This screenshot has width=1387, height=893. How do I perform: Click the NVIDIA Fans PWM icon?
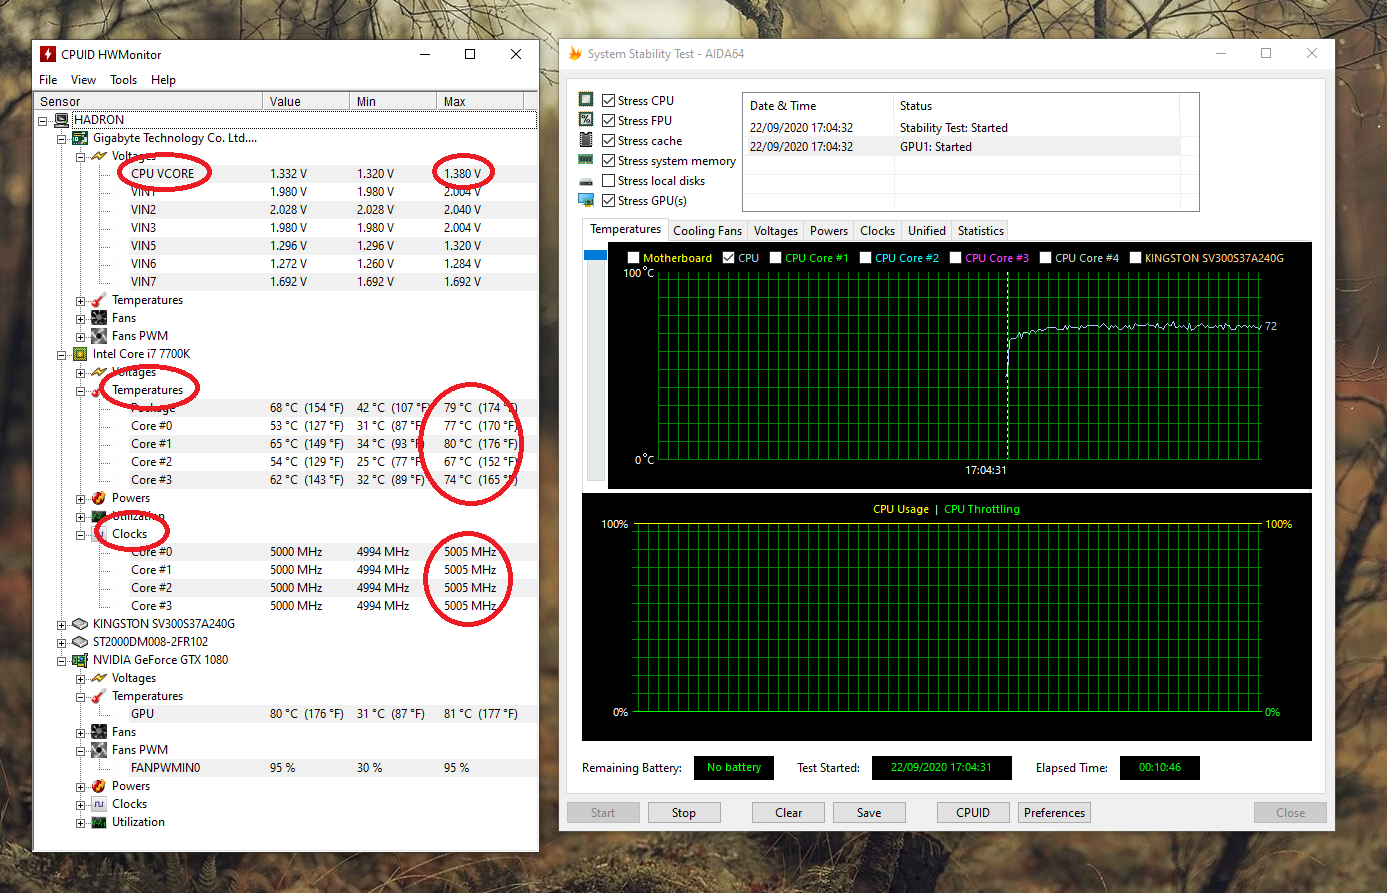click(x=99, y=750)
